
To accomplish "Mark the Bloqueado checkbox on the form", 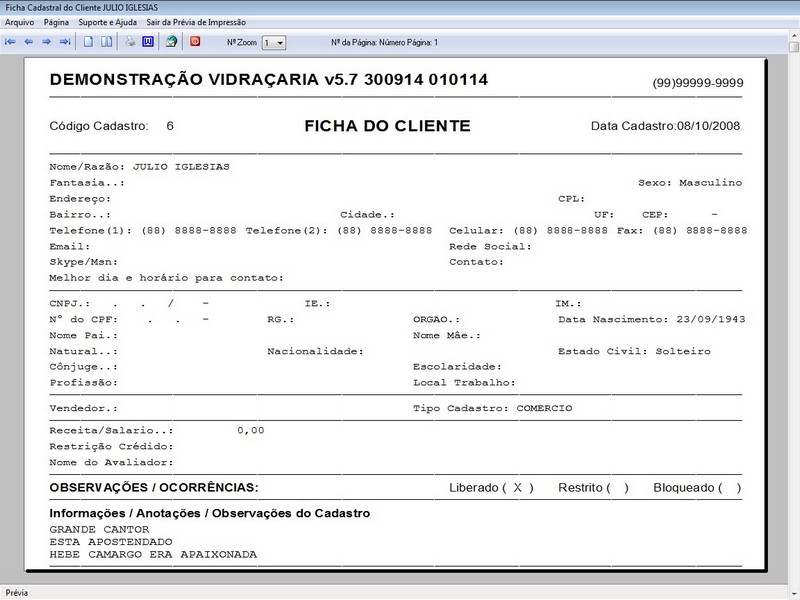I will [x=732, y=488].
